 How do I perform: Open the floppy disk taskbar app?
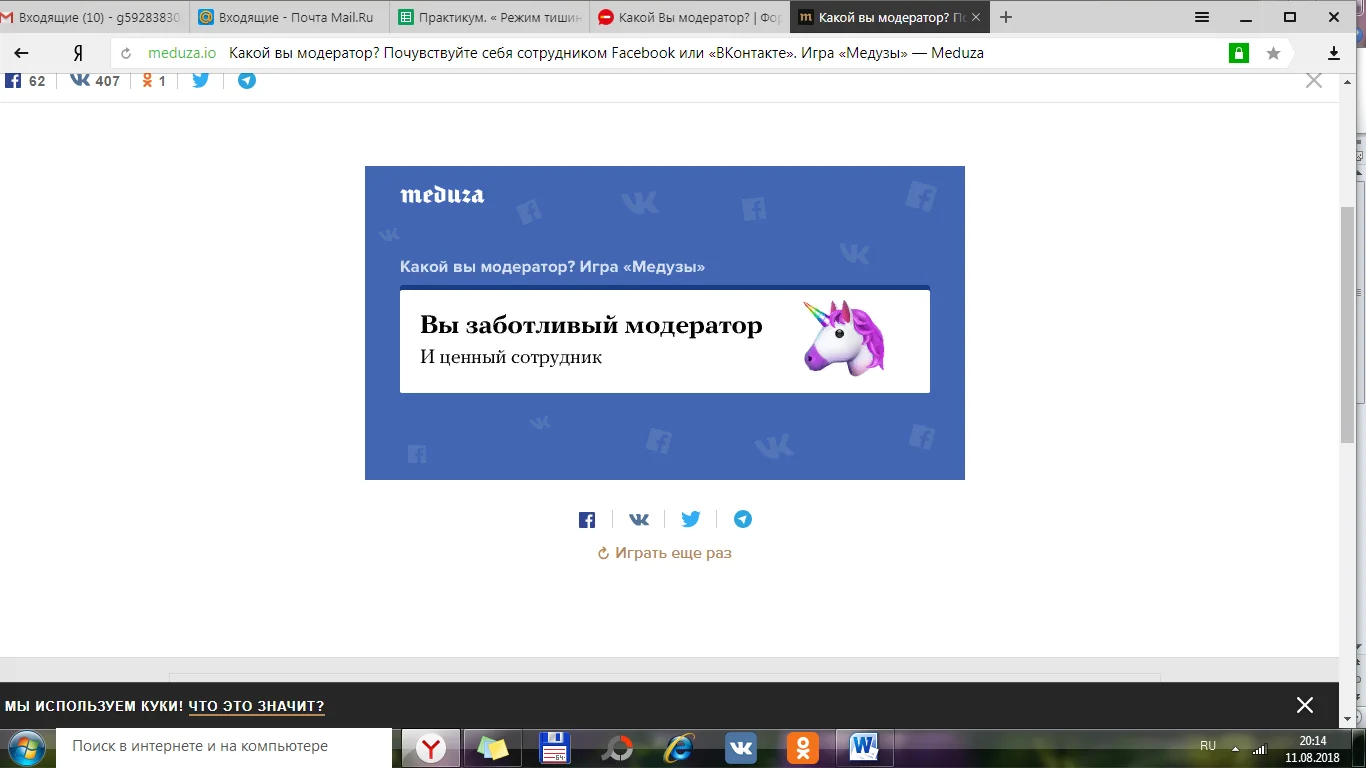(x=555, y=747)
